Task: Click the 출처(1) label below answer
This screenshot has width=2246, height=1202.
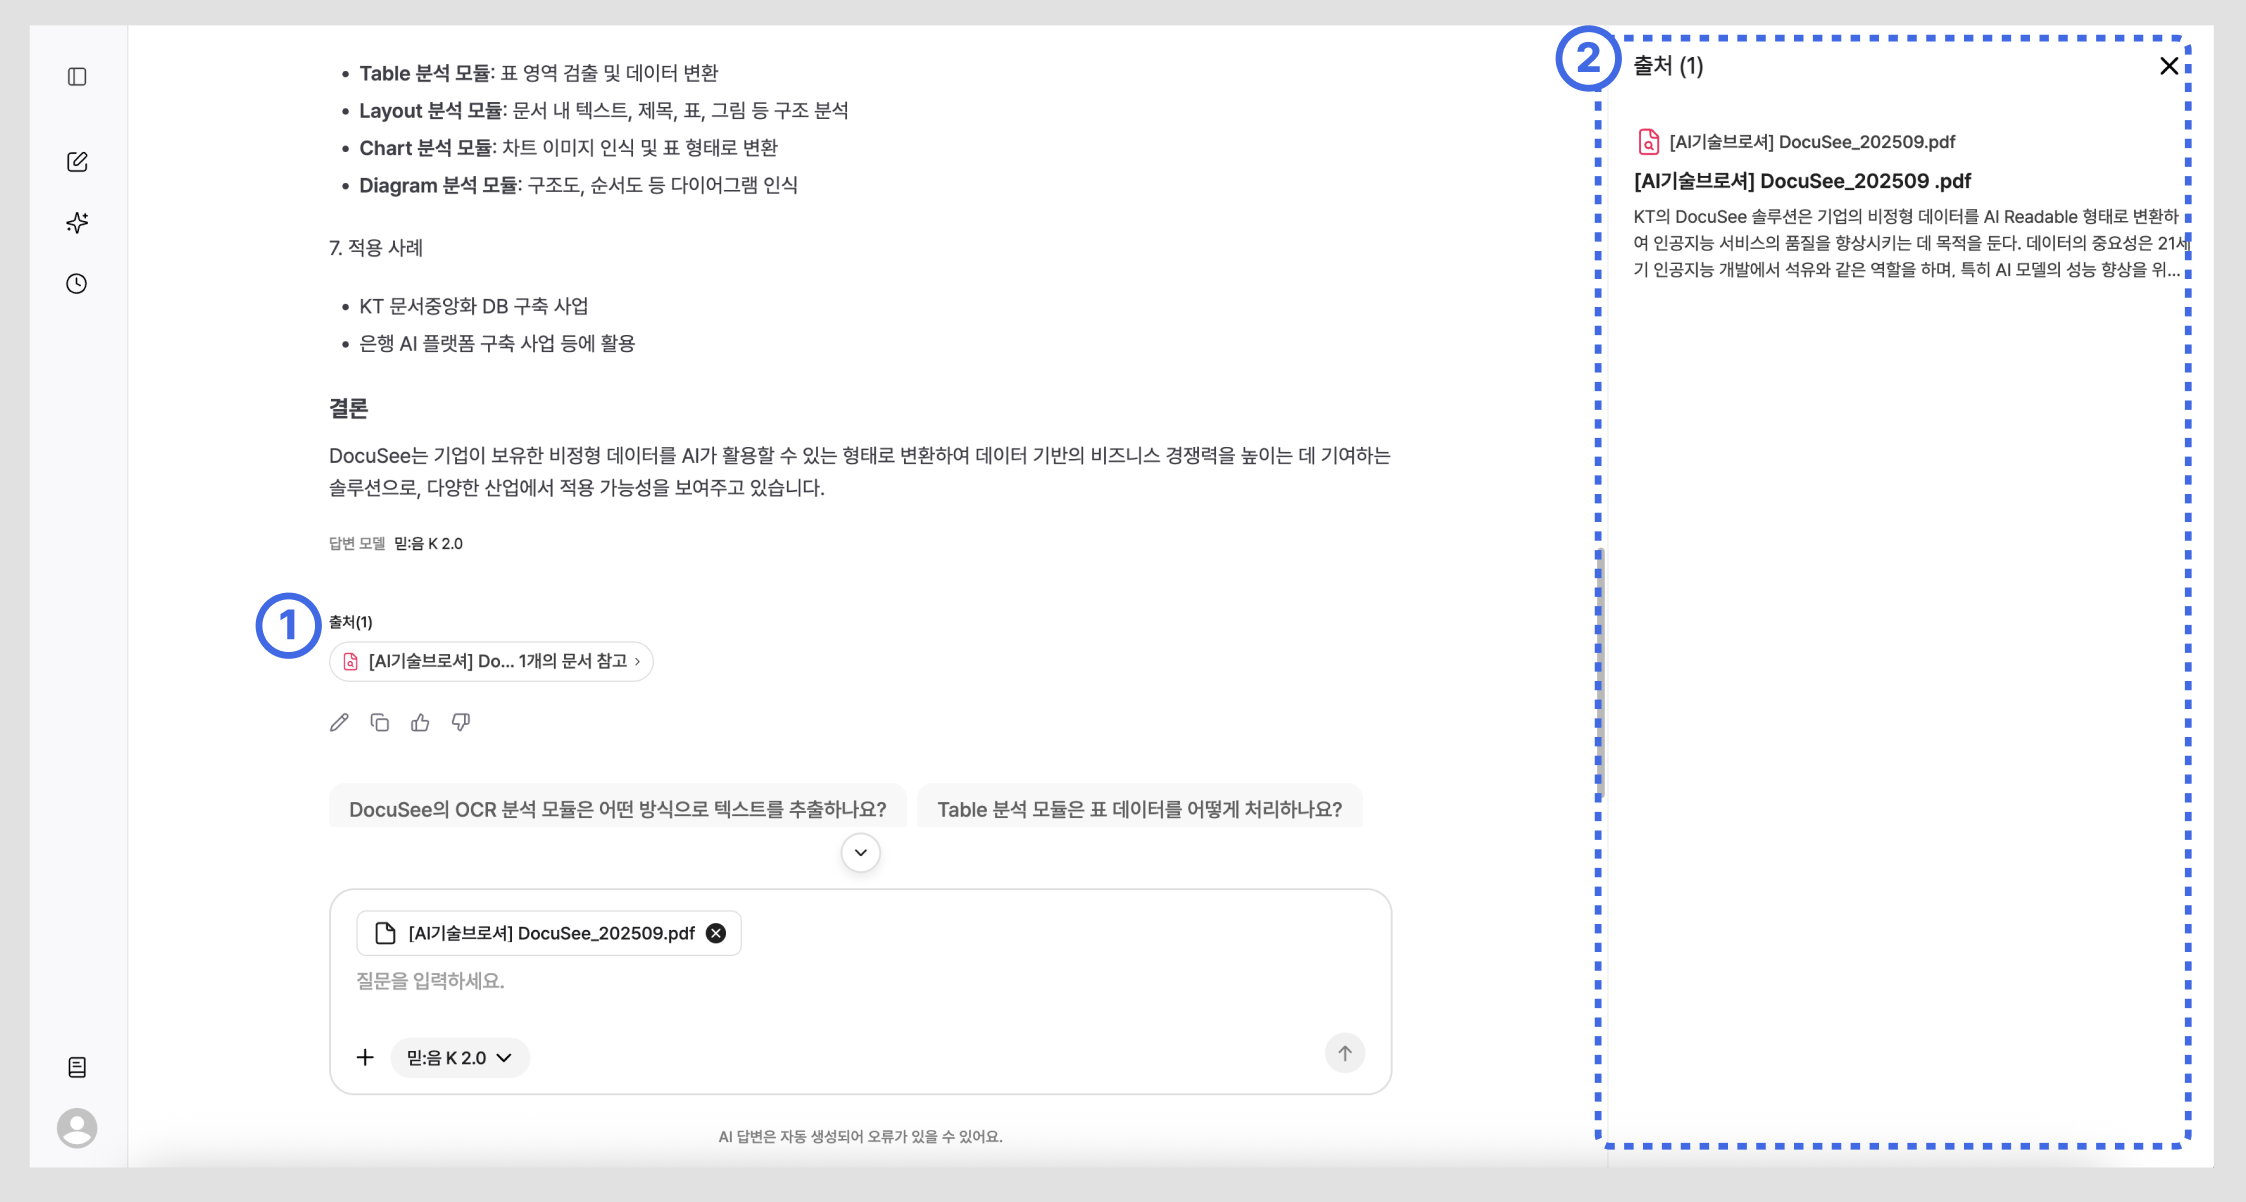Action: 350,622
